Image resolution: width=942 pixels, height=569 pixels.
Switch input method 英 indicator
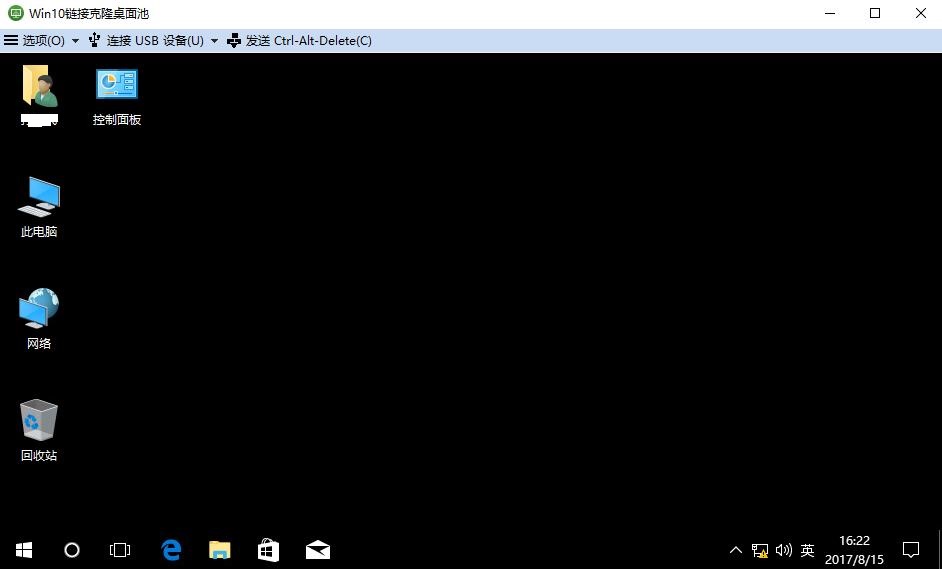[x=807, y=550]
